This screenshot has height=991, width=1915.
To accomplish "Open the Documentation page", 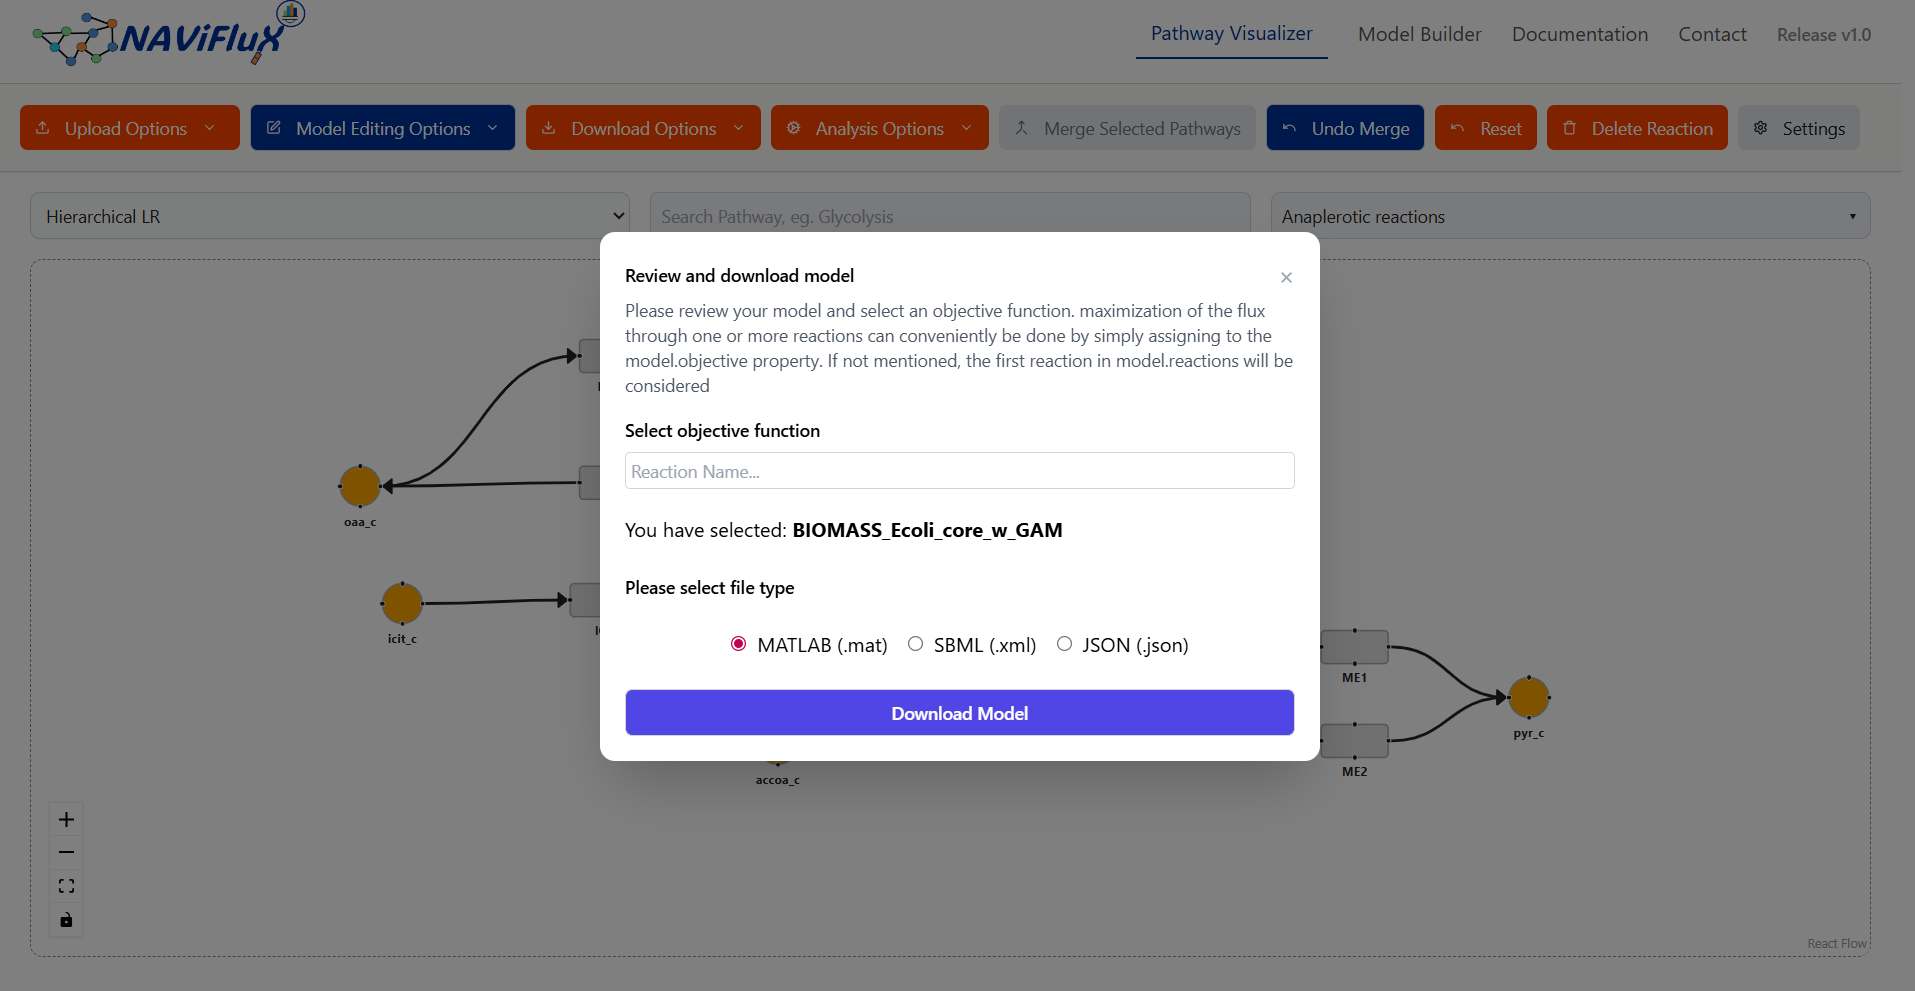I will (1580, 34).
